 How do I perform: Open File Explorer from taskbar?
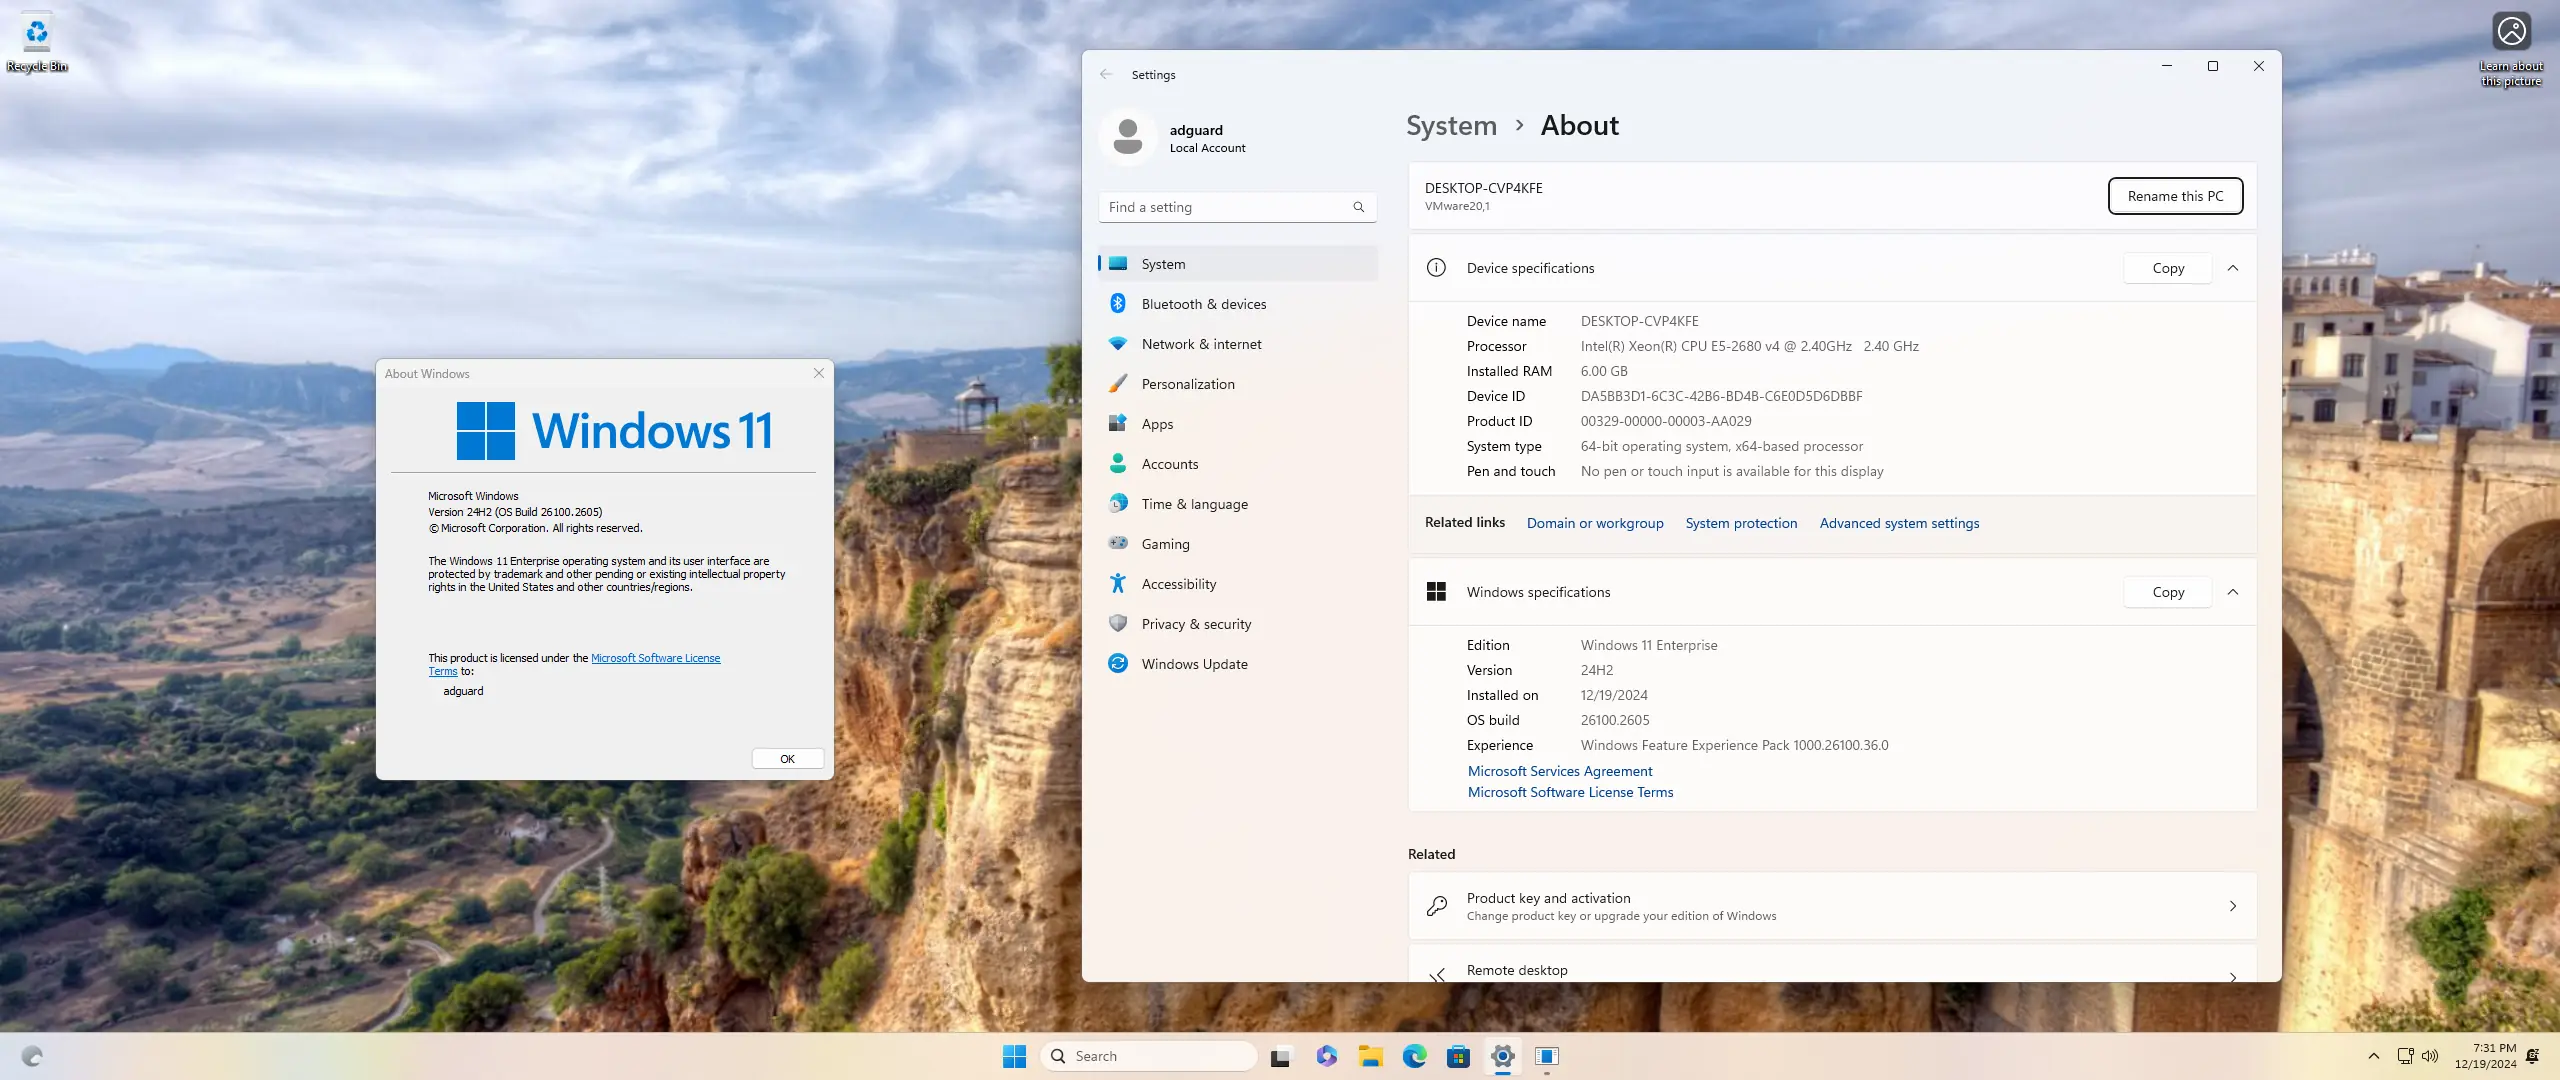(x=1370, y=1056)
